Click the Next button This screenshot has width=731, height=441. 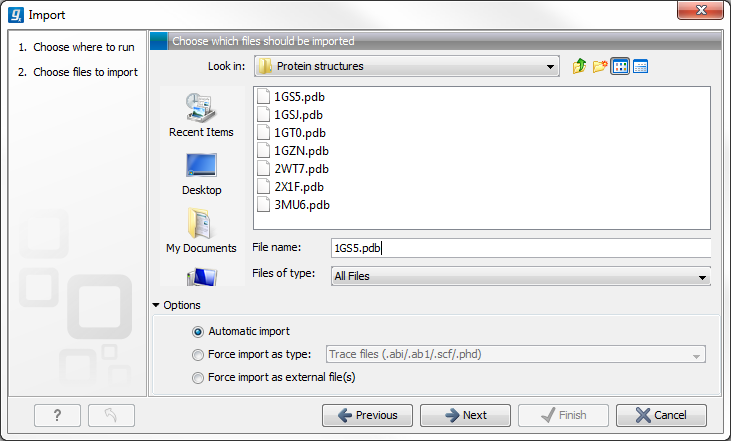point(465,415)
